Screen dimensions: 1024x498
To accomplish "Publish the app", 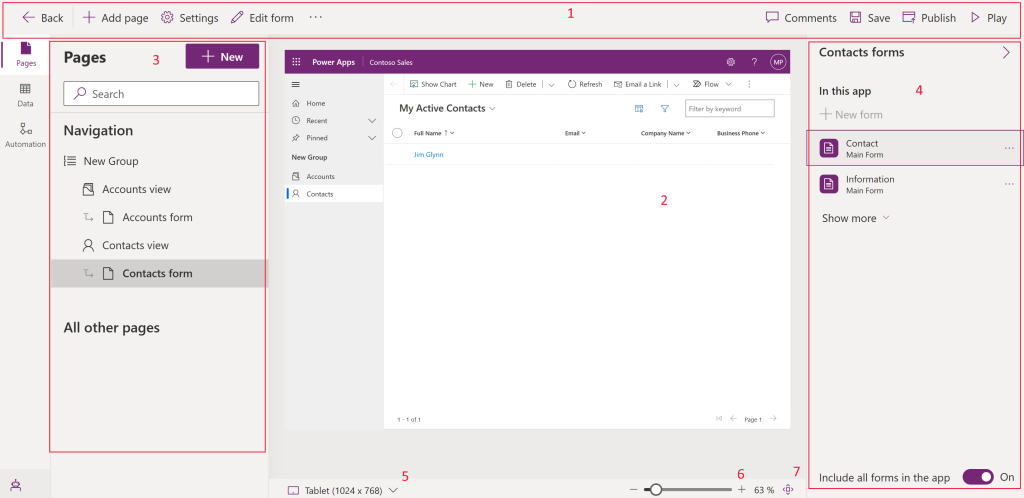I will click(929, 18).
